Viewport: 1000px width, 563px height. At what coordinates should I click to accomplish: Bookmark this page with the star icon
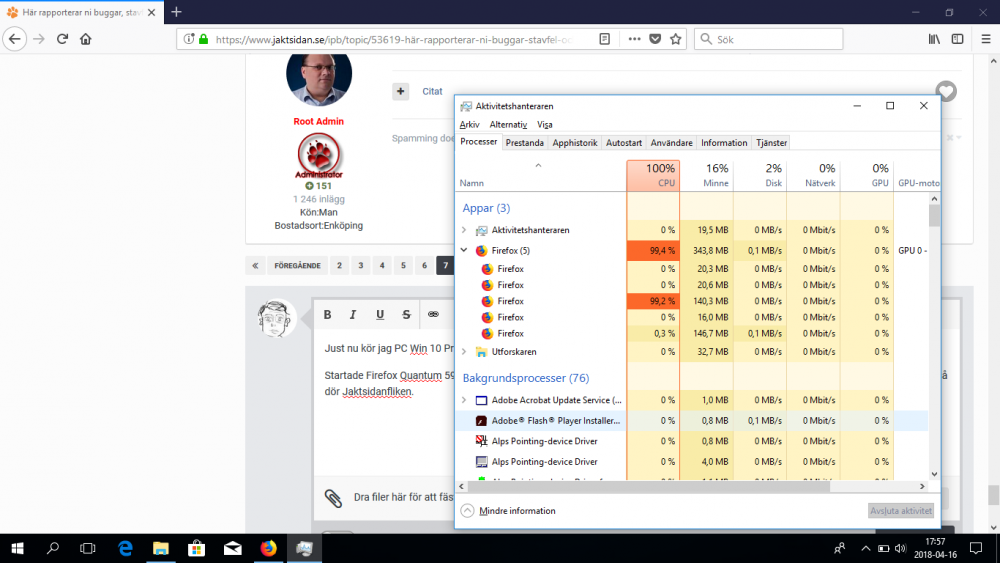click(676, 39)
